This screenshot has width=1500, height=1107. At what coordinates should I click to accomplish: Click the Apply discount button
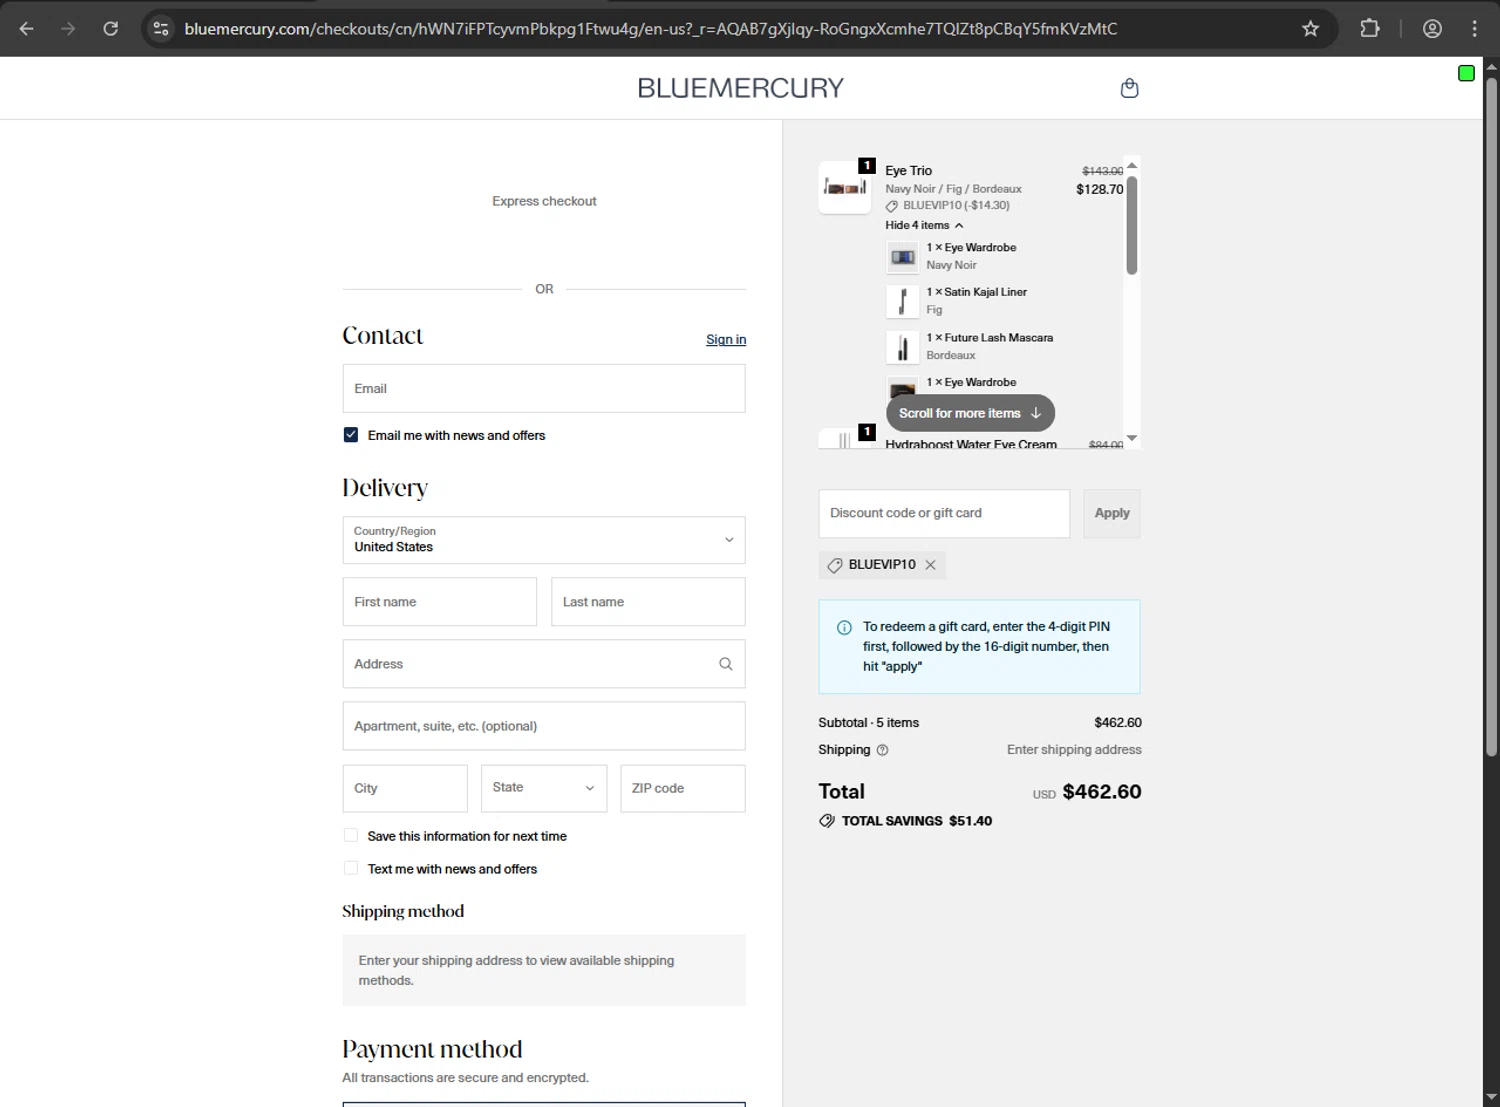point(1112,513)
